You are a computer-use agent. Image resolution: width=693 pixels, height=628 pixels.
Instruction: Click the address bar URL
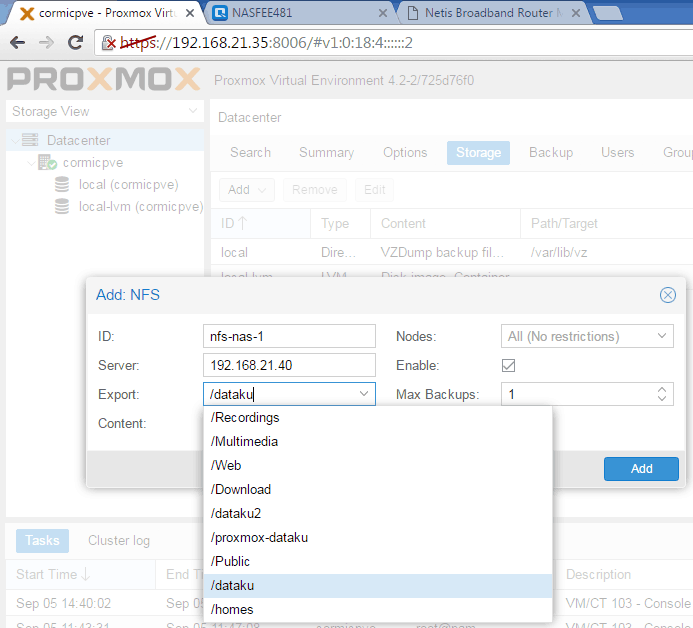coord(267,43)
